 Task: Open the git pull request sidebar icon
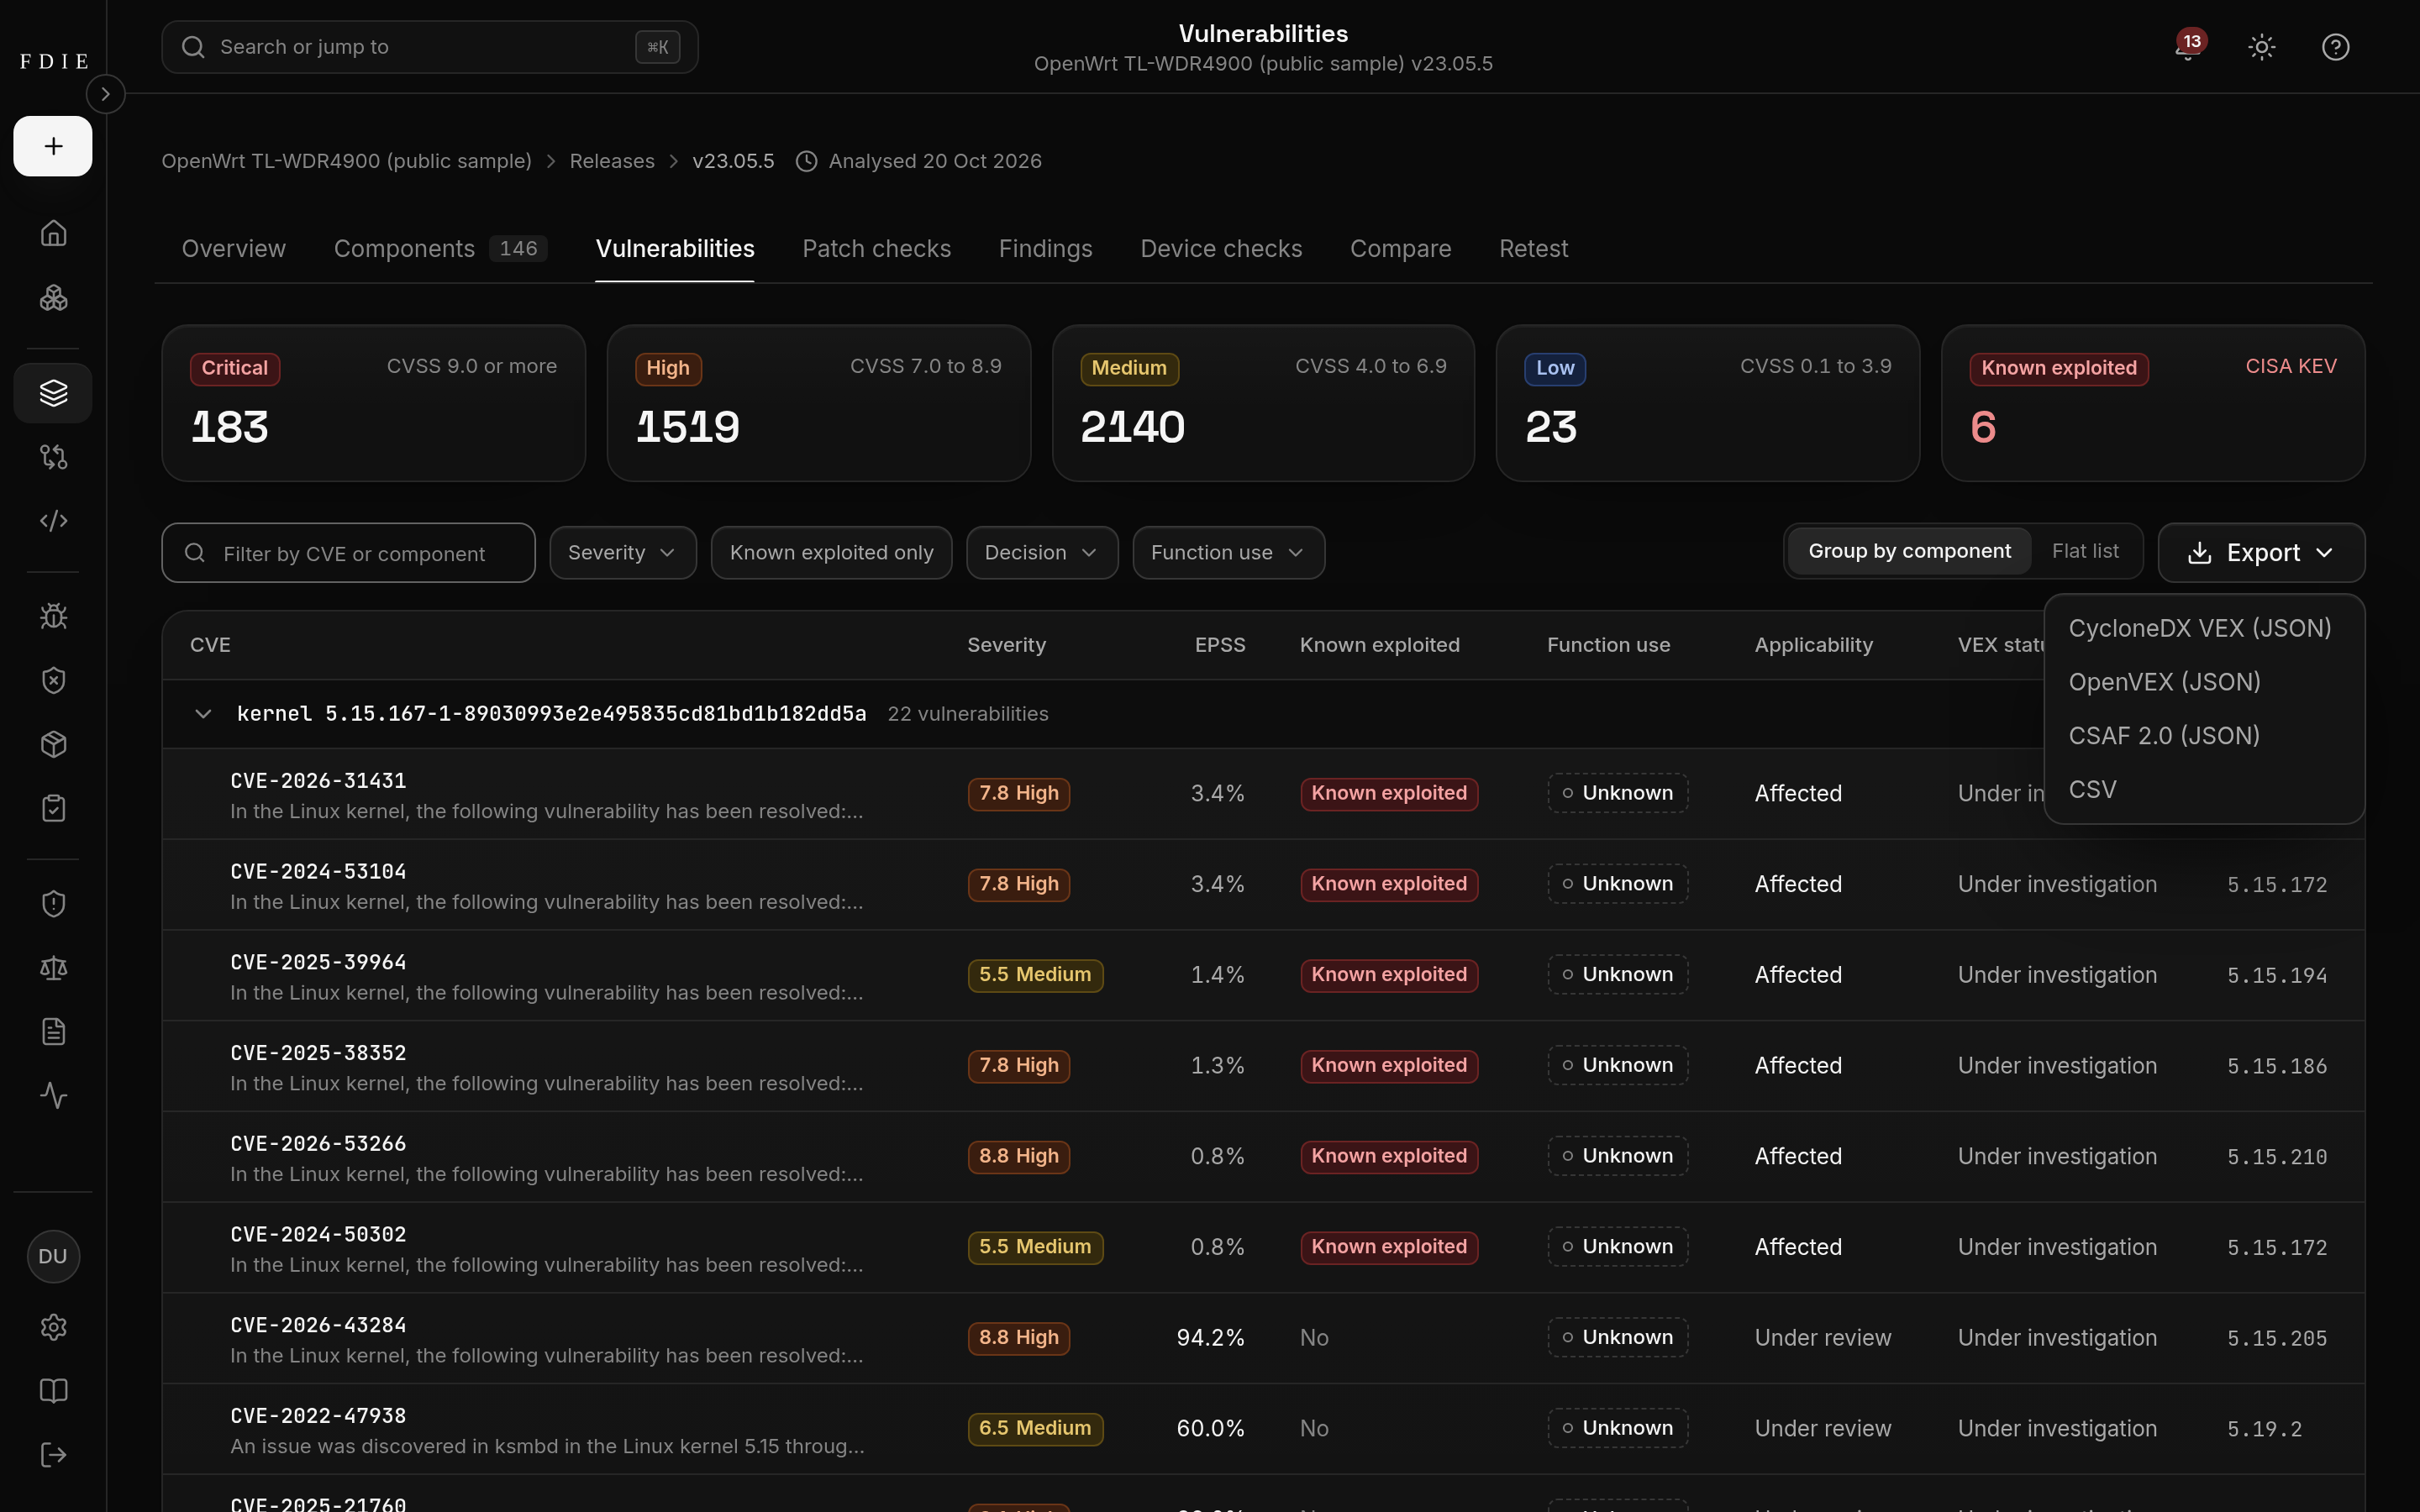pos(53,457)
